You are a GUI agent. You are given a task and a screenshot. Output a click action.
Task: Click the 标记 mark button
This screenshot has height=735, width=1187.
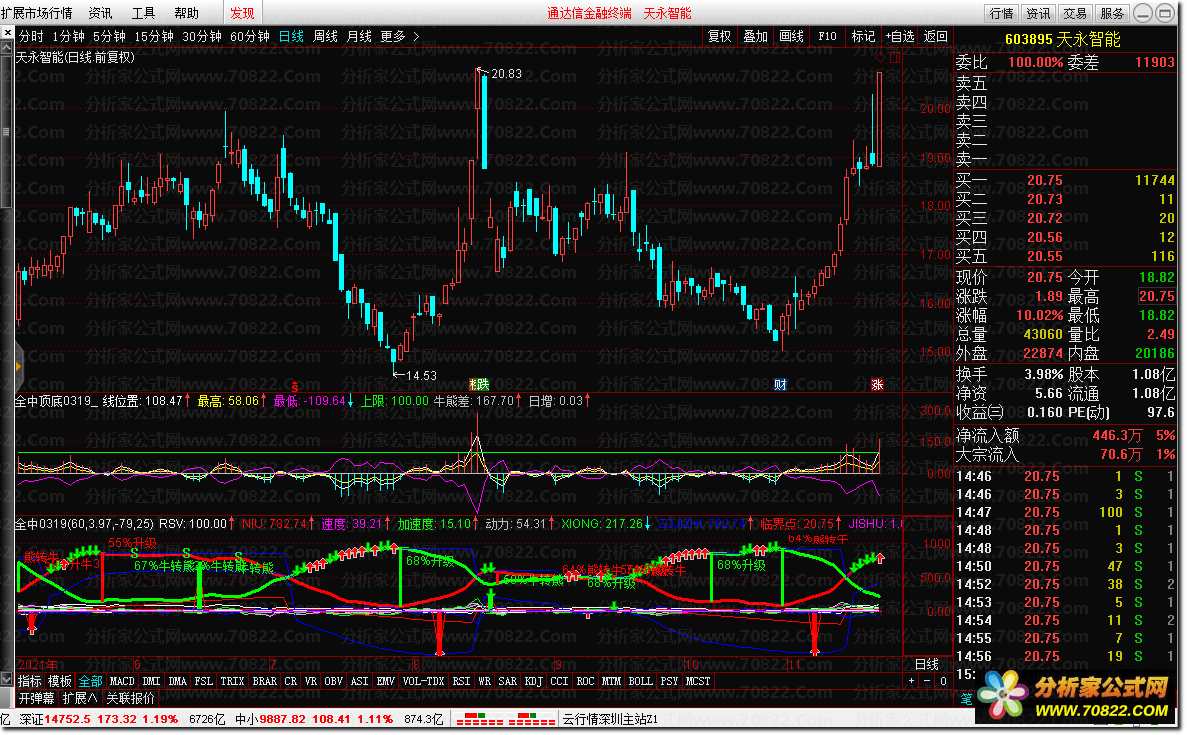(x=863, y=36)
